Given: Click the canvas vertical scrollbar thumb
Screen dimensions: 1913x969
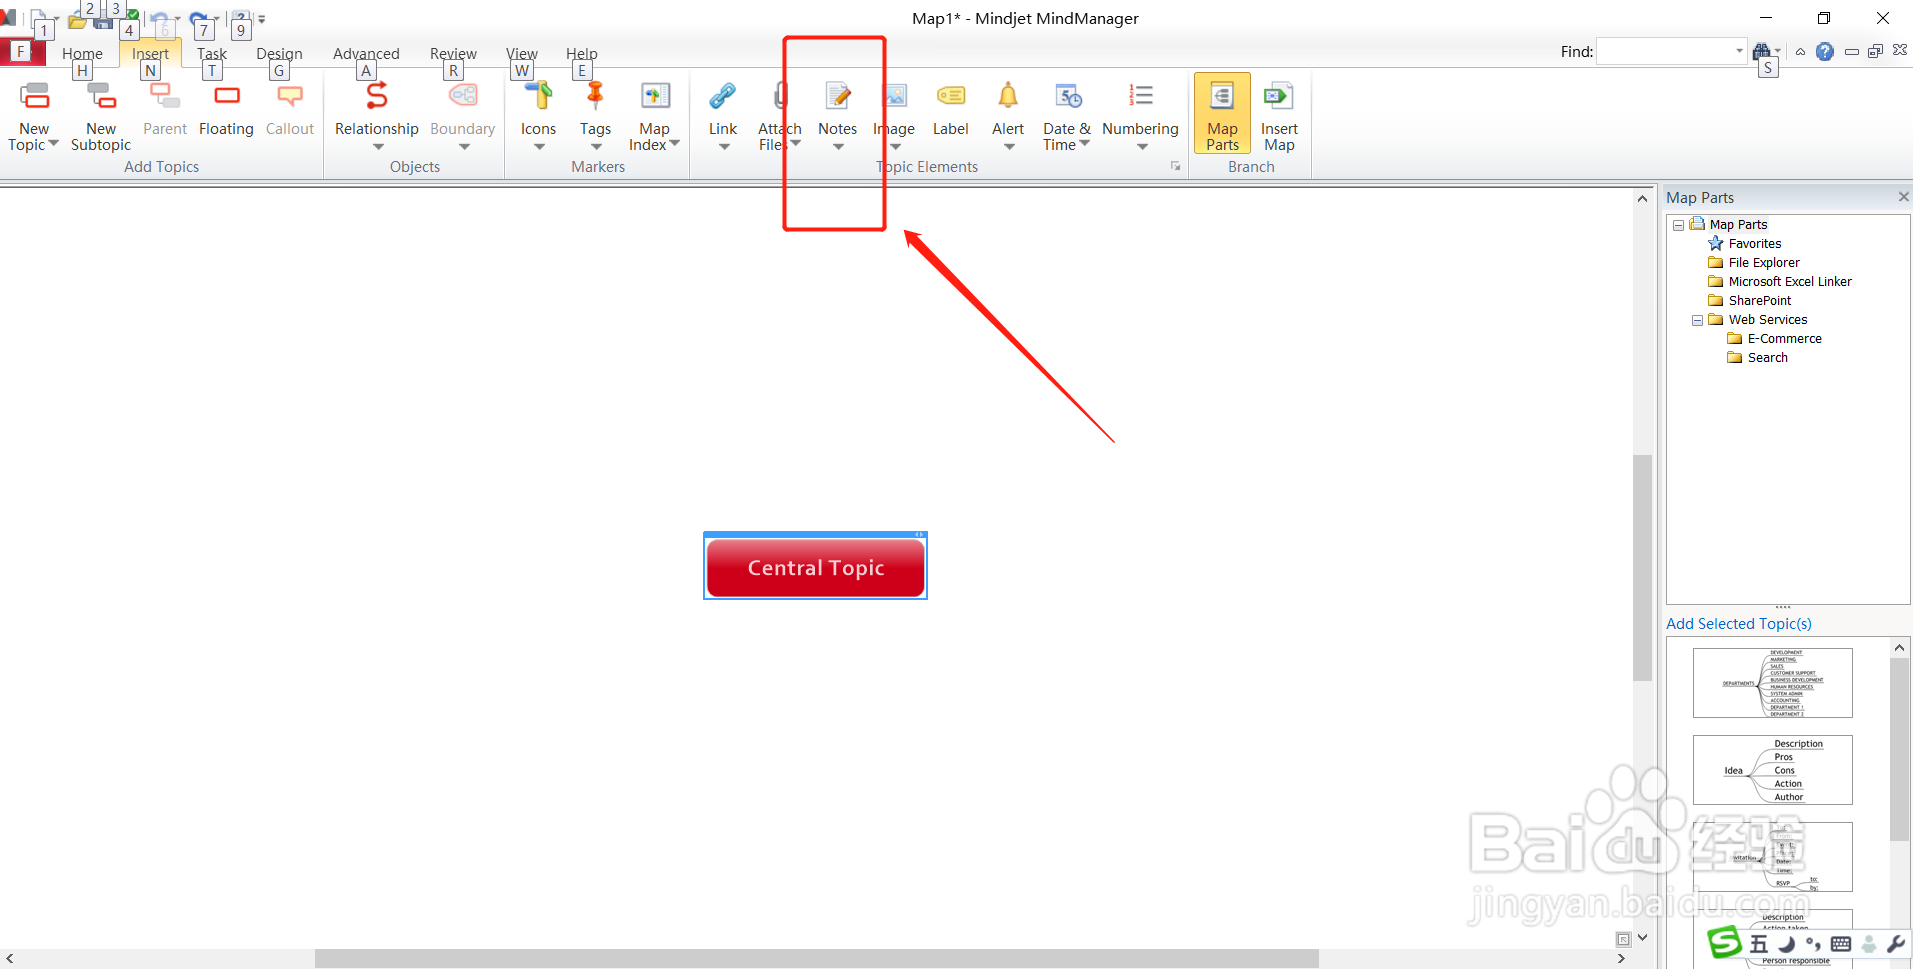Looking at the screenshot, I should tap(1642, 567).
